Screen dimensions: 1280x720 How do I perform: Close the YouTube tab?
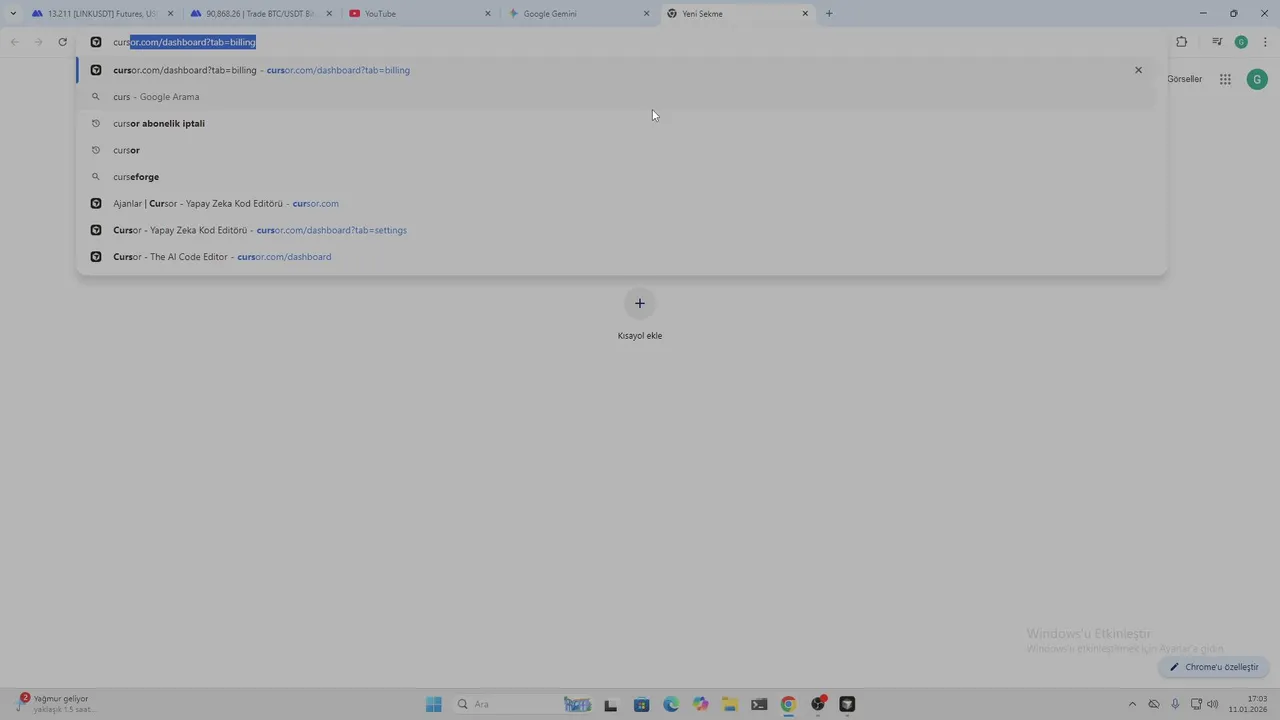[x=488, y=13]
